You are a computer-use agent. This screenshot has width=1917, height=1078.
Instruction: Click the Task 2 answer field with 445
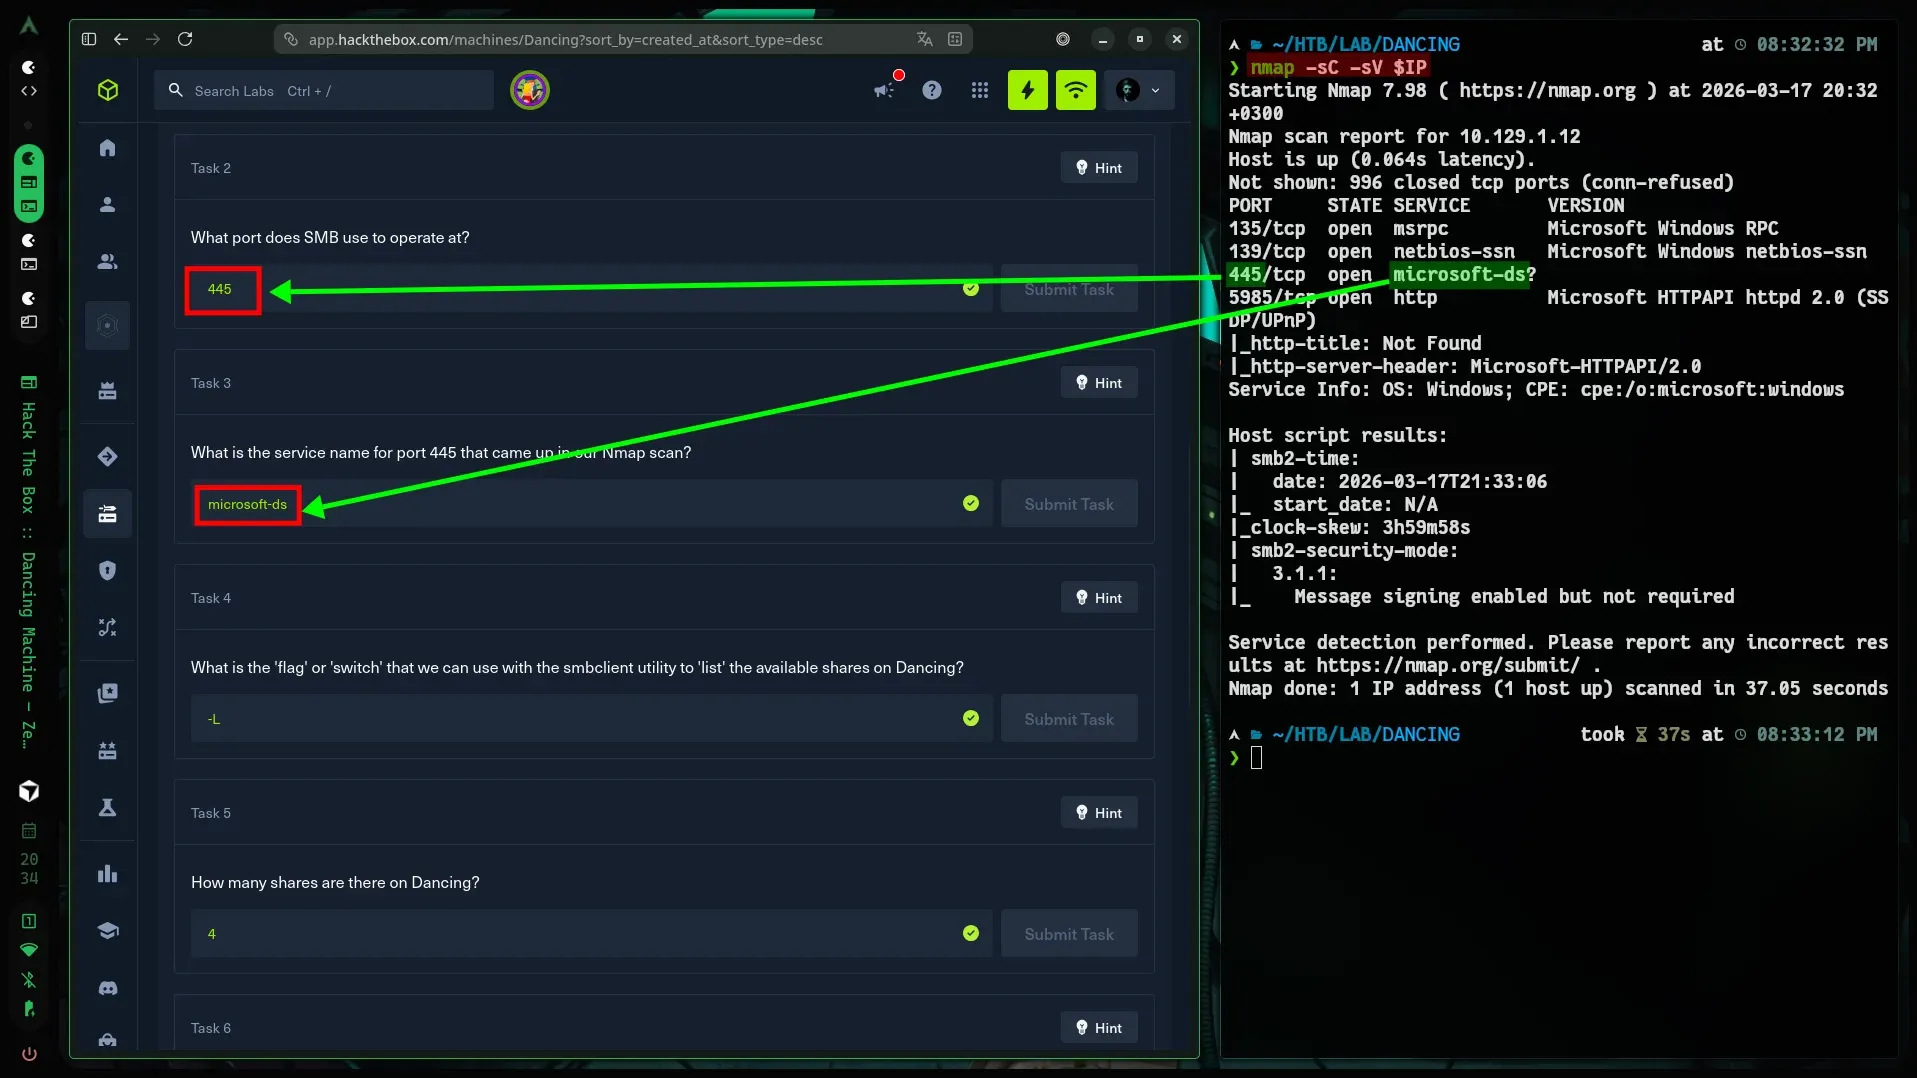coord(592,289)
